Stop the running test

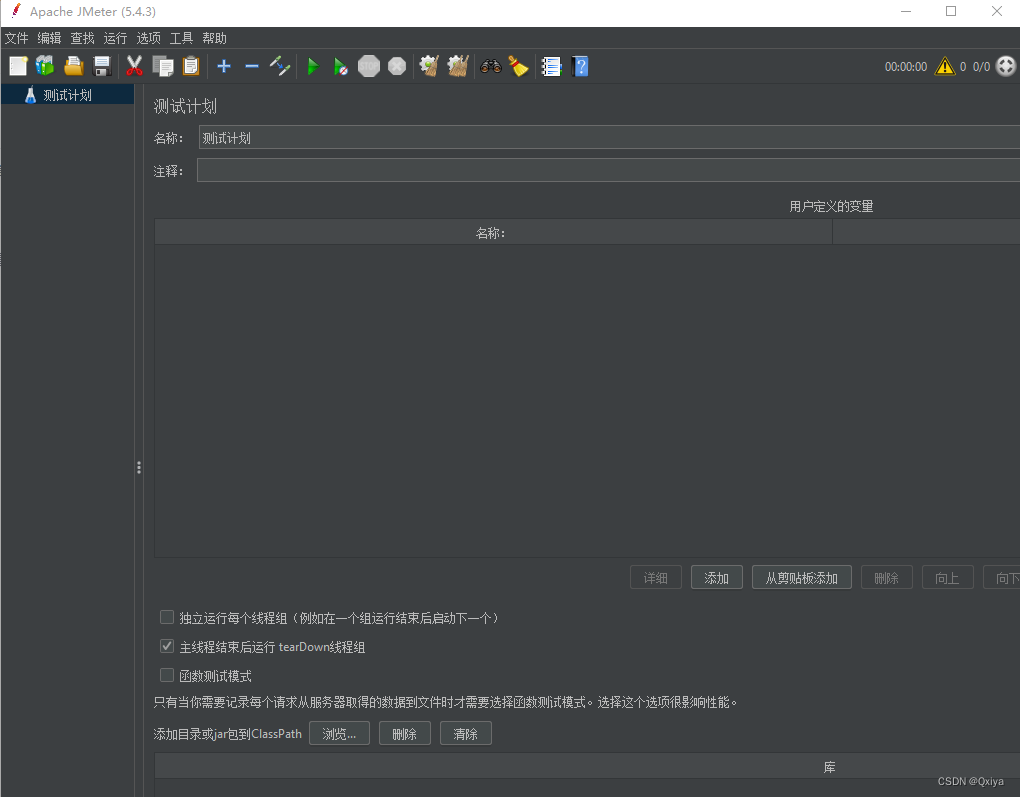point(369,66)
